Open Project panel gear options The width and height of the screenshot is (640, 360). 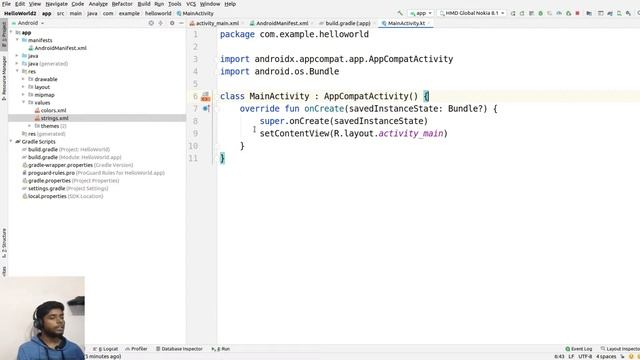(172, 23)
